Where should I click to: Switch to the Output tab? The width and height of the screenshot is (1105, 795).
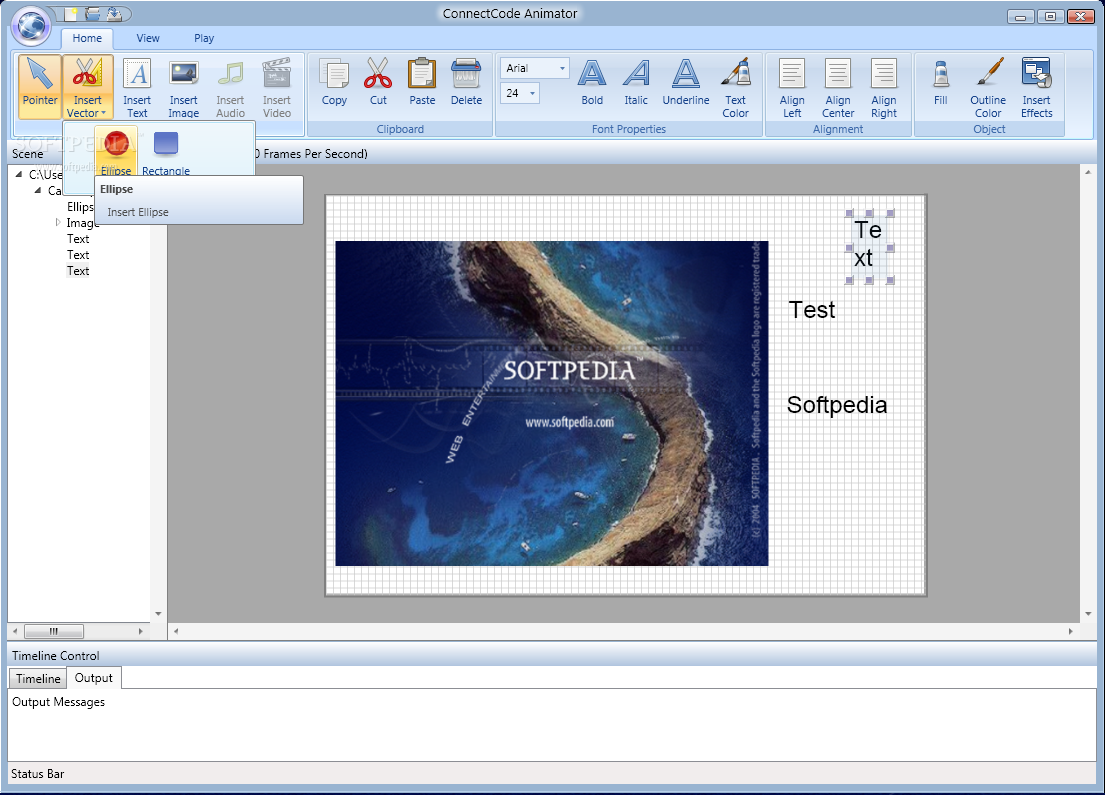click(x=94, y=678)
